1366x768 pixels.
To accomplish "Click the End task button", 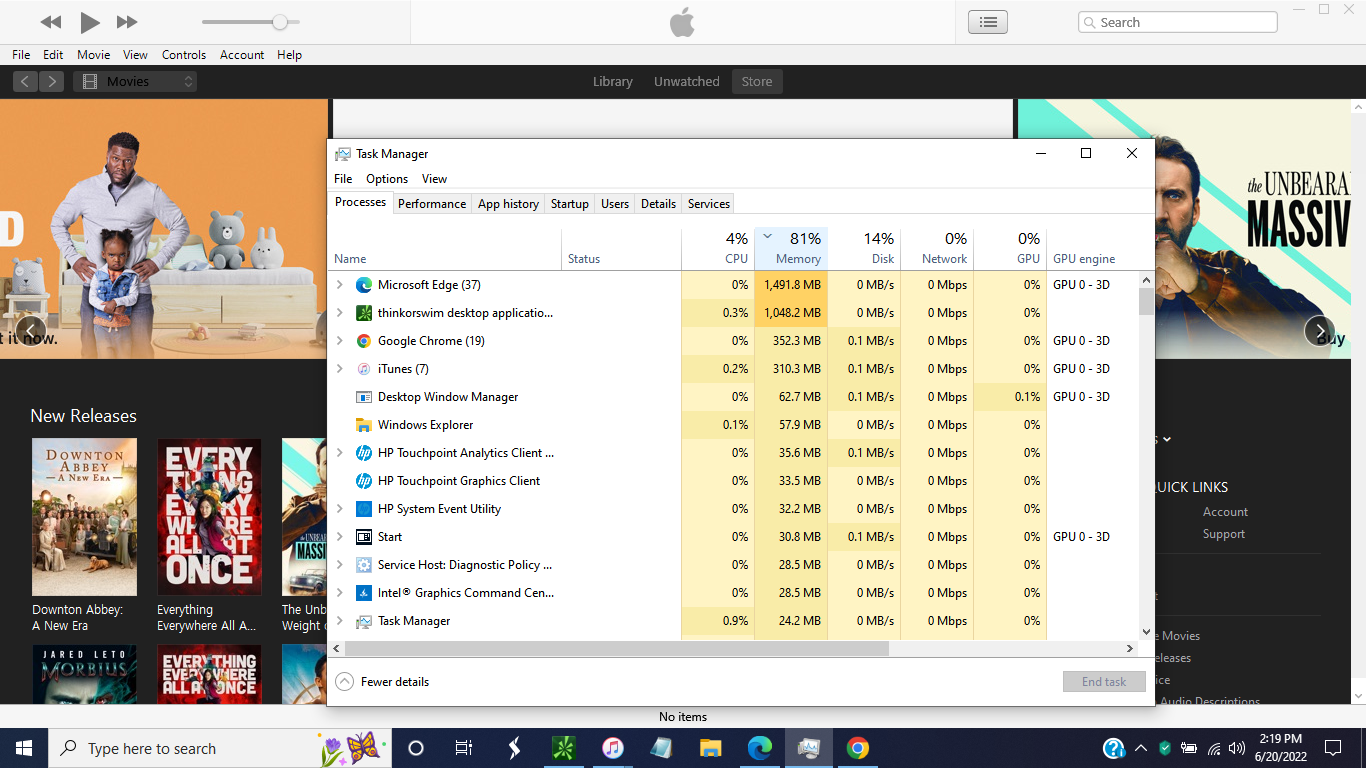I will pyautogui.click(x=1104, y=682).
